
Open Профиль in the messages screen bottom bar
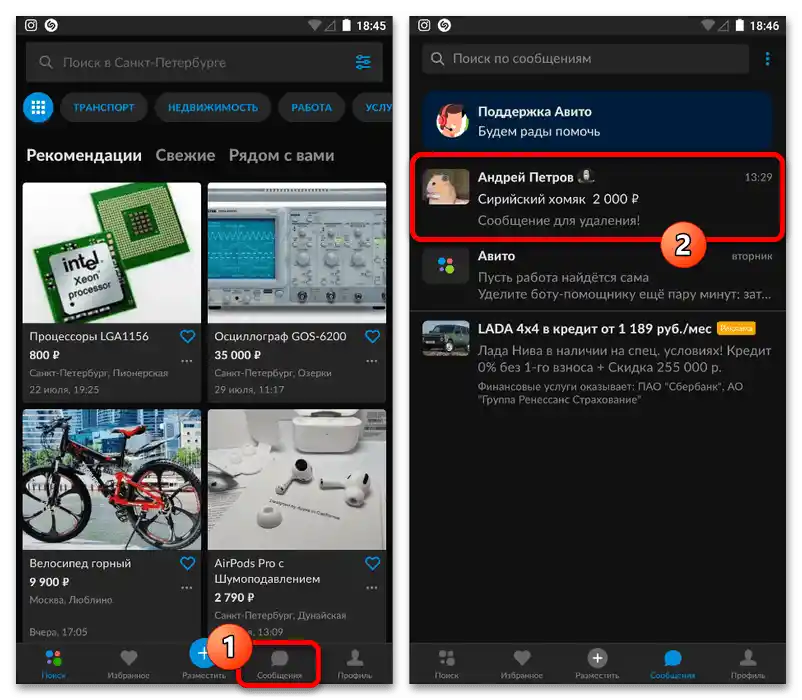[x=748, y=664]
